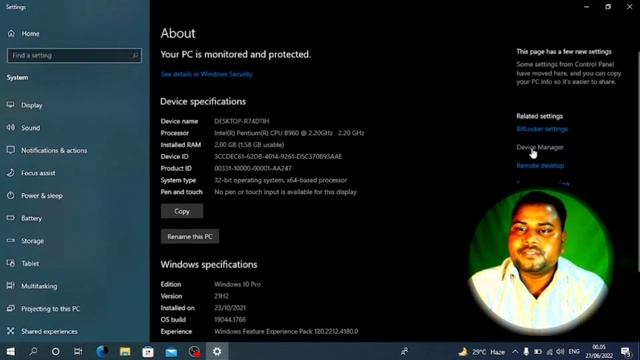
Task: Click the search magnifier in Find a setting
Action: (135, 56)
